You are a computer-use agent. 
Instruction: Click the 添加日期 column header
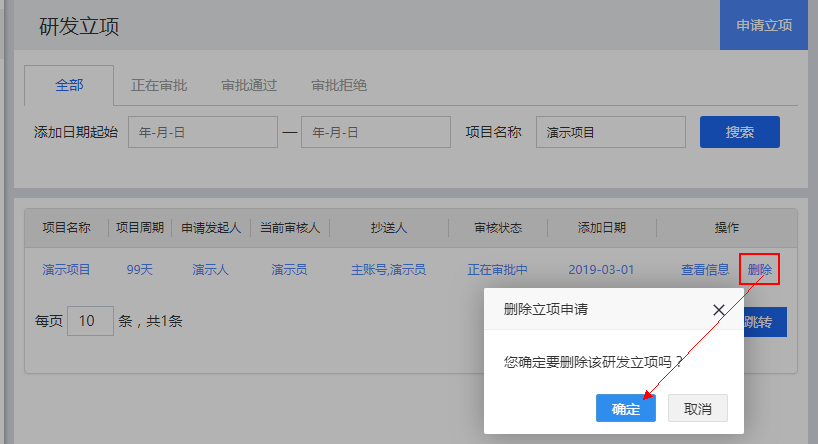click(602, 227)
